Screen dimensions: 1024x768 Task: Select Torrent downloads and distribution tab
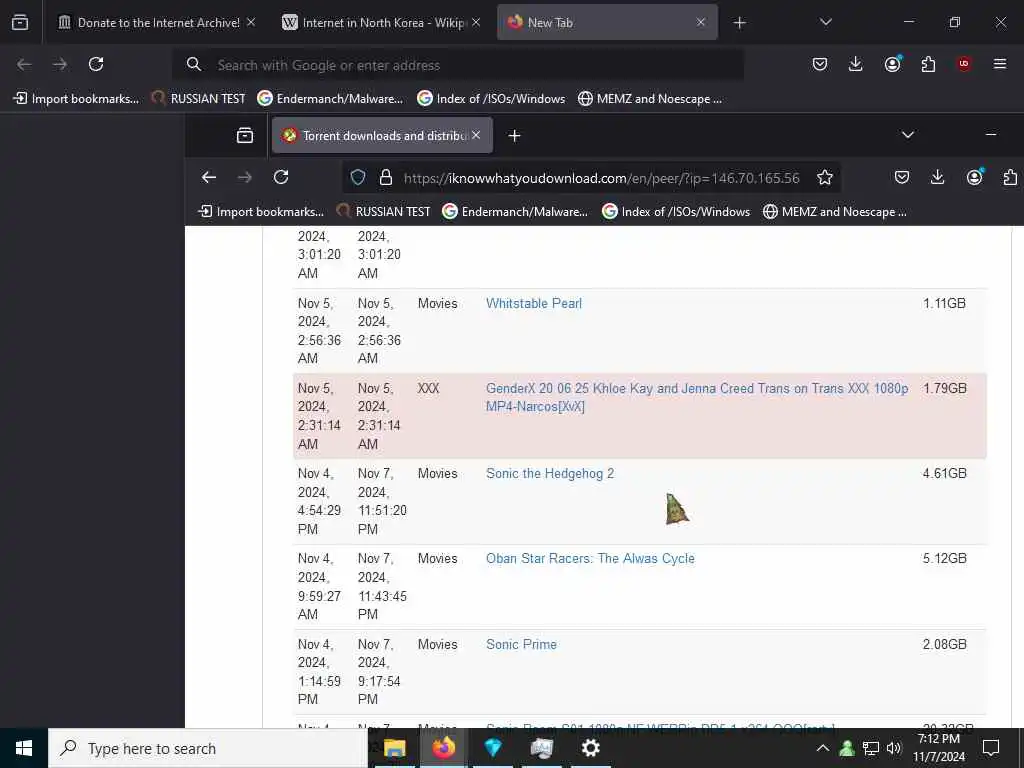tap(382, 135)
